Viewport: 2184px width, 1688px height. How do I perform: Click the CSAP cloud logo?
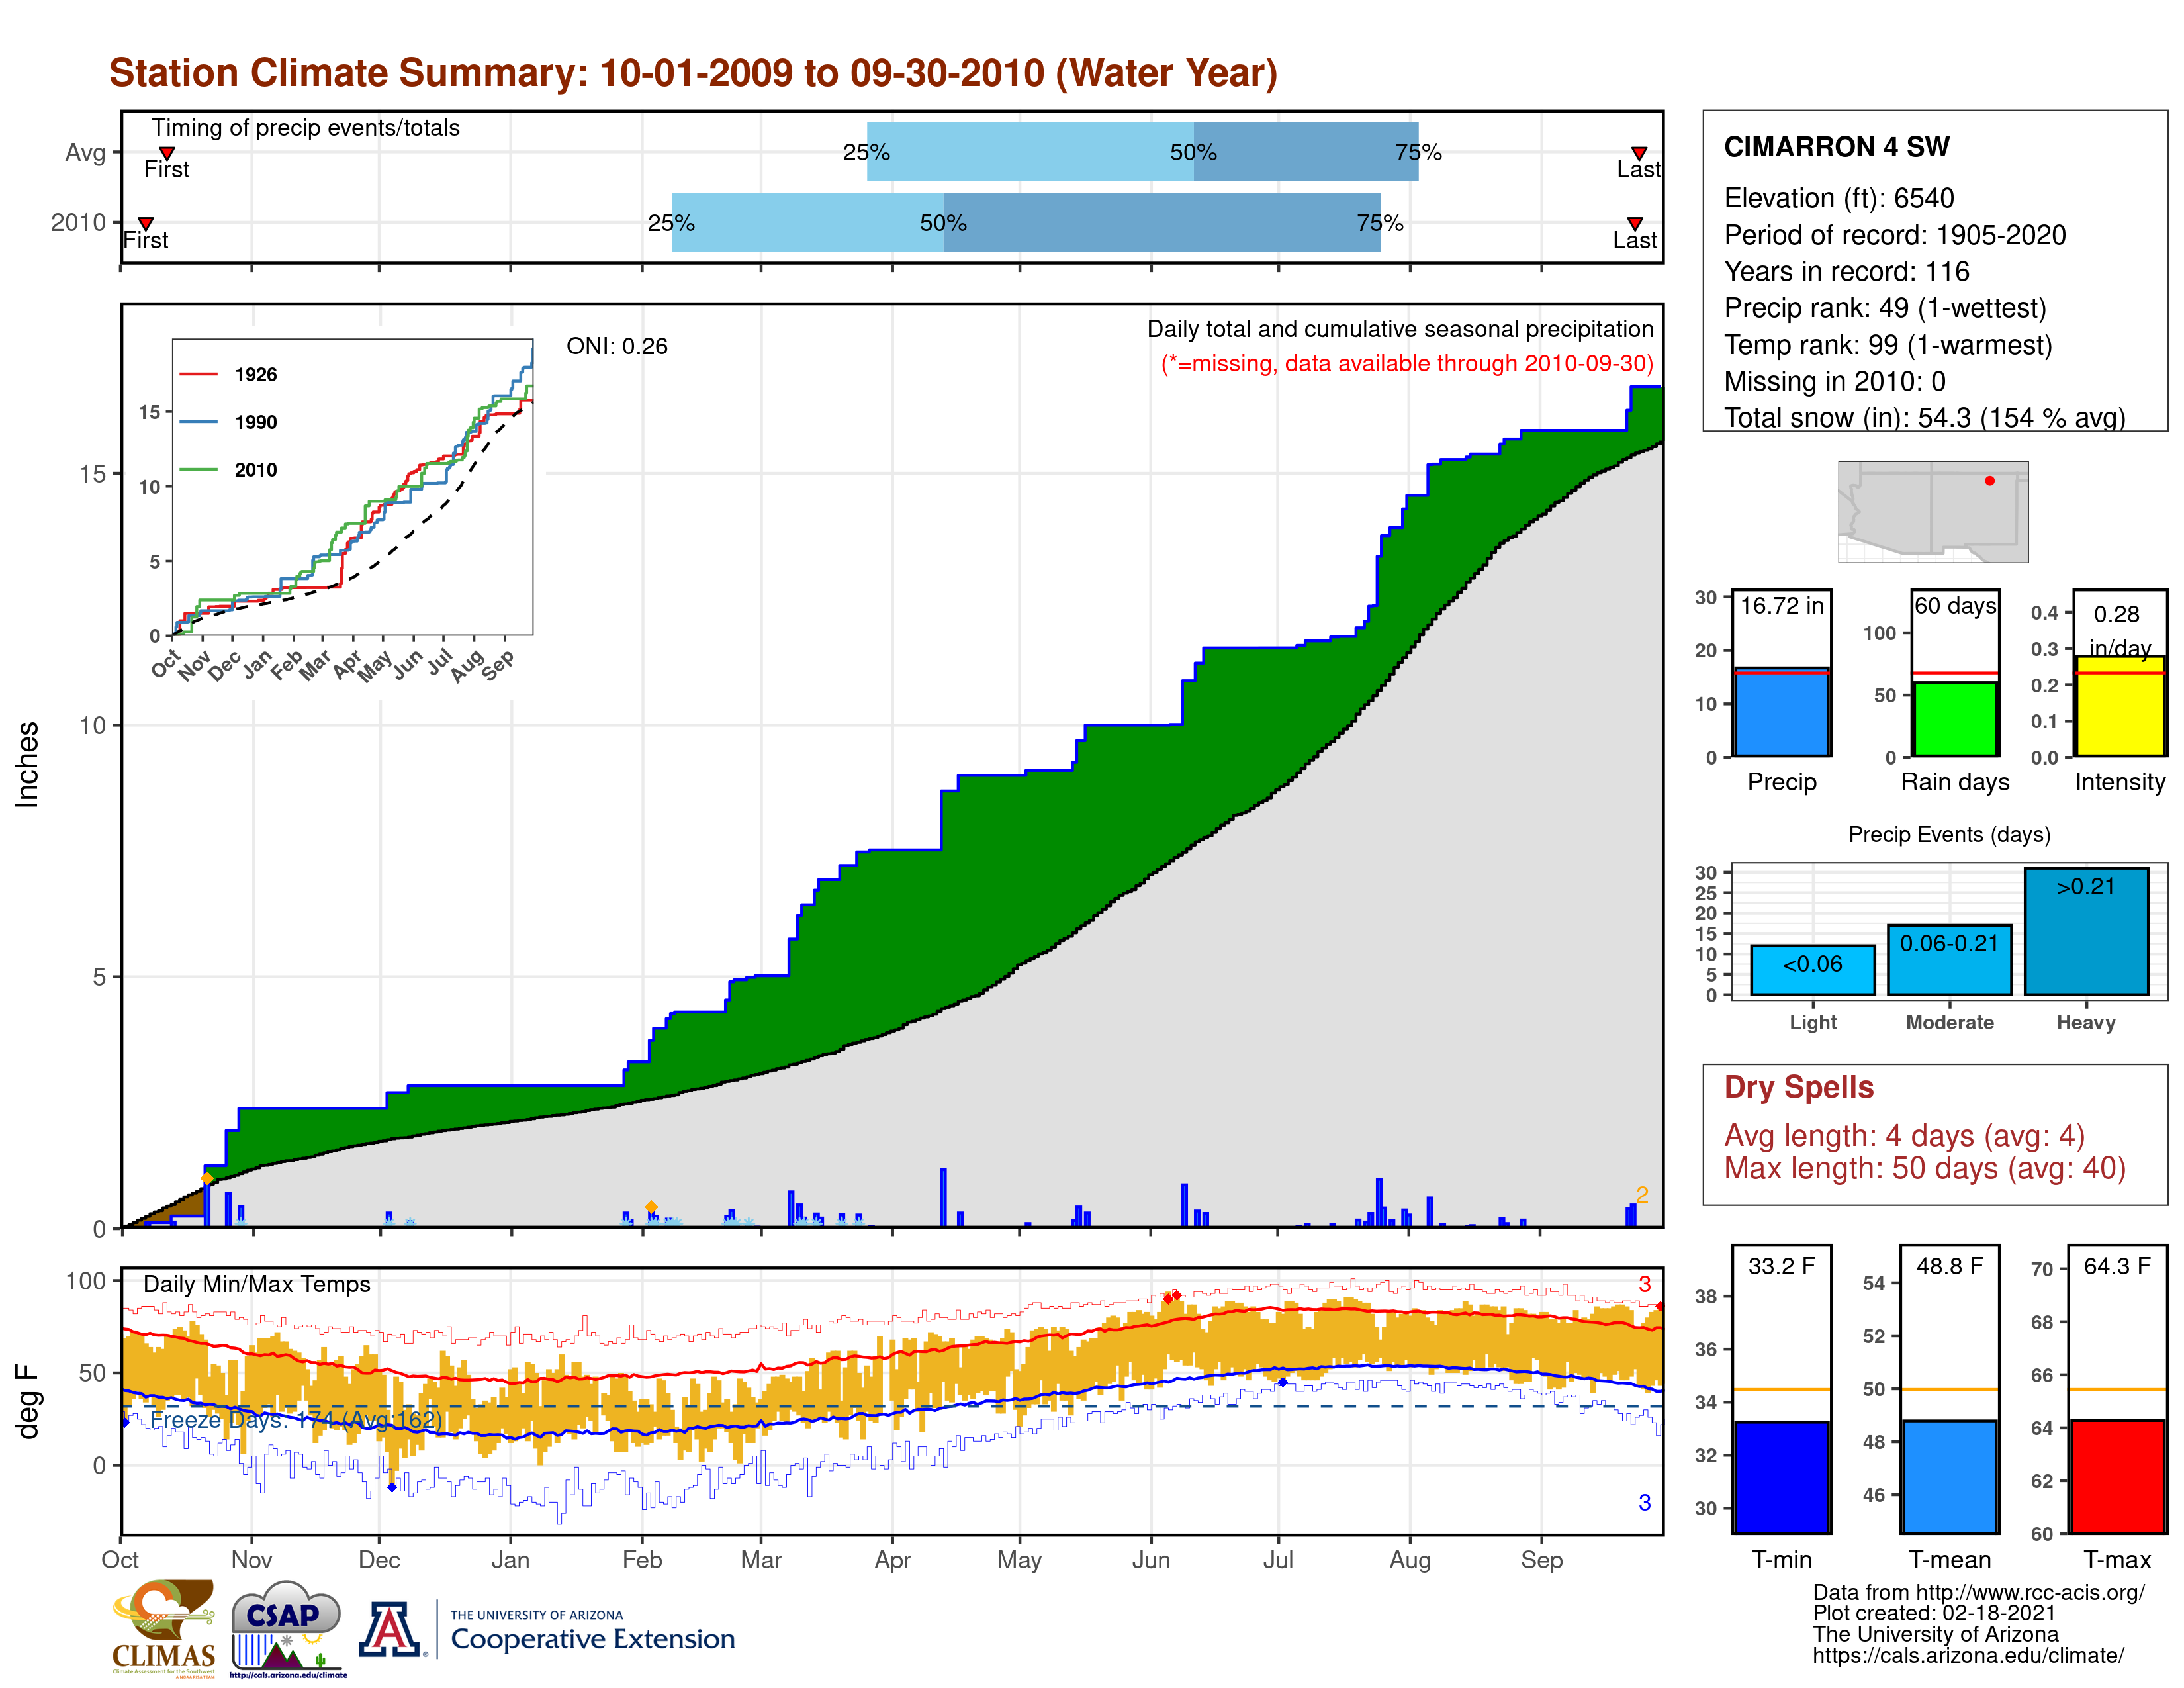287,1628
